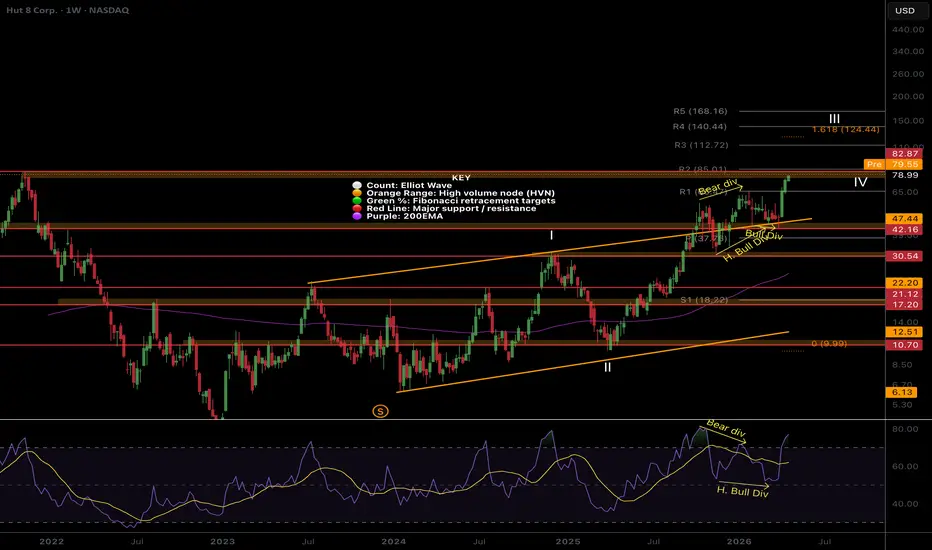Click the red circle beside Red Line legend
Image resolution: width=932 pixels, height=550 pixels.
[357, 209]
